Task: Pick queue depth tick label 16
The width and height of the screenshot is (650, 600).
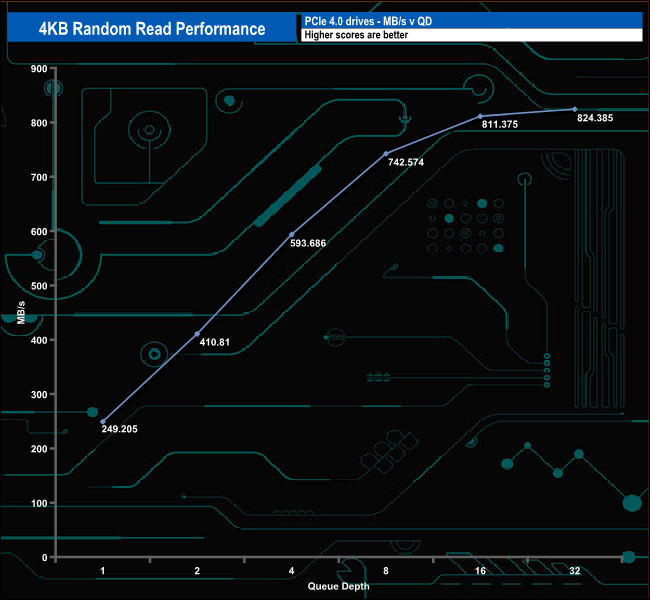Action: point(480,571)
